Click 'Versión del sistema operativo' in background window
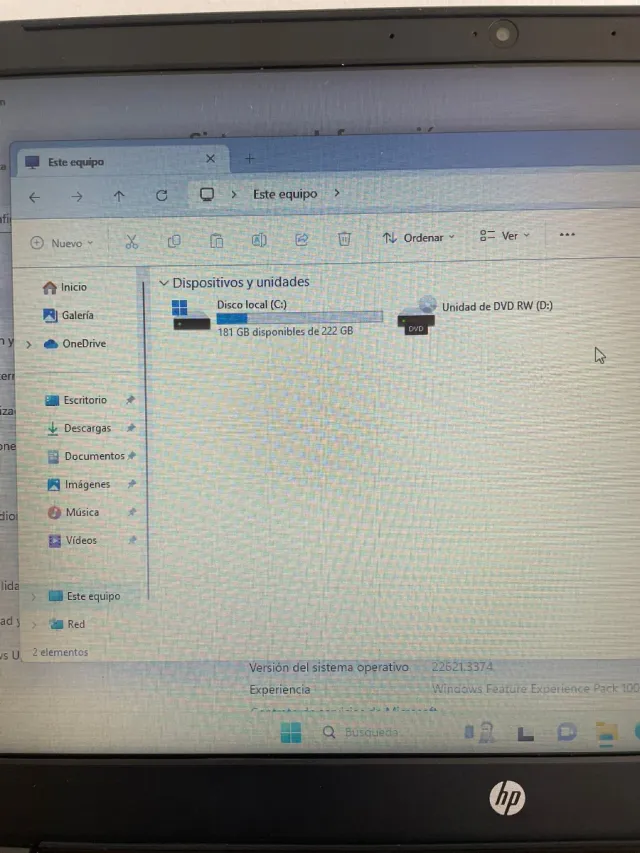Image resolution: width=640 pixels, height=853 pixels. (x=329, y=667)
